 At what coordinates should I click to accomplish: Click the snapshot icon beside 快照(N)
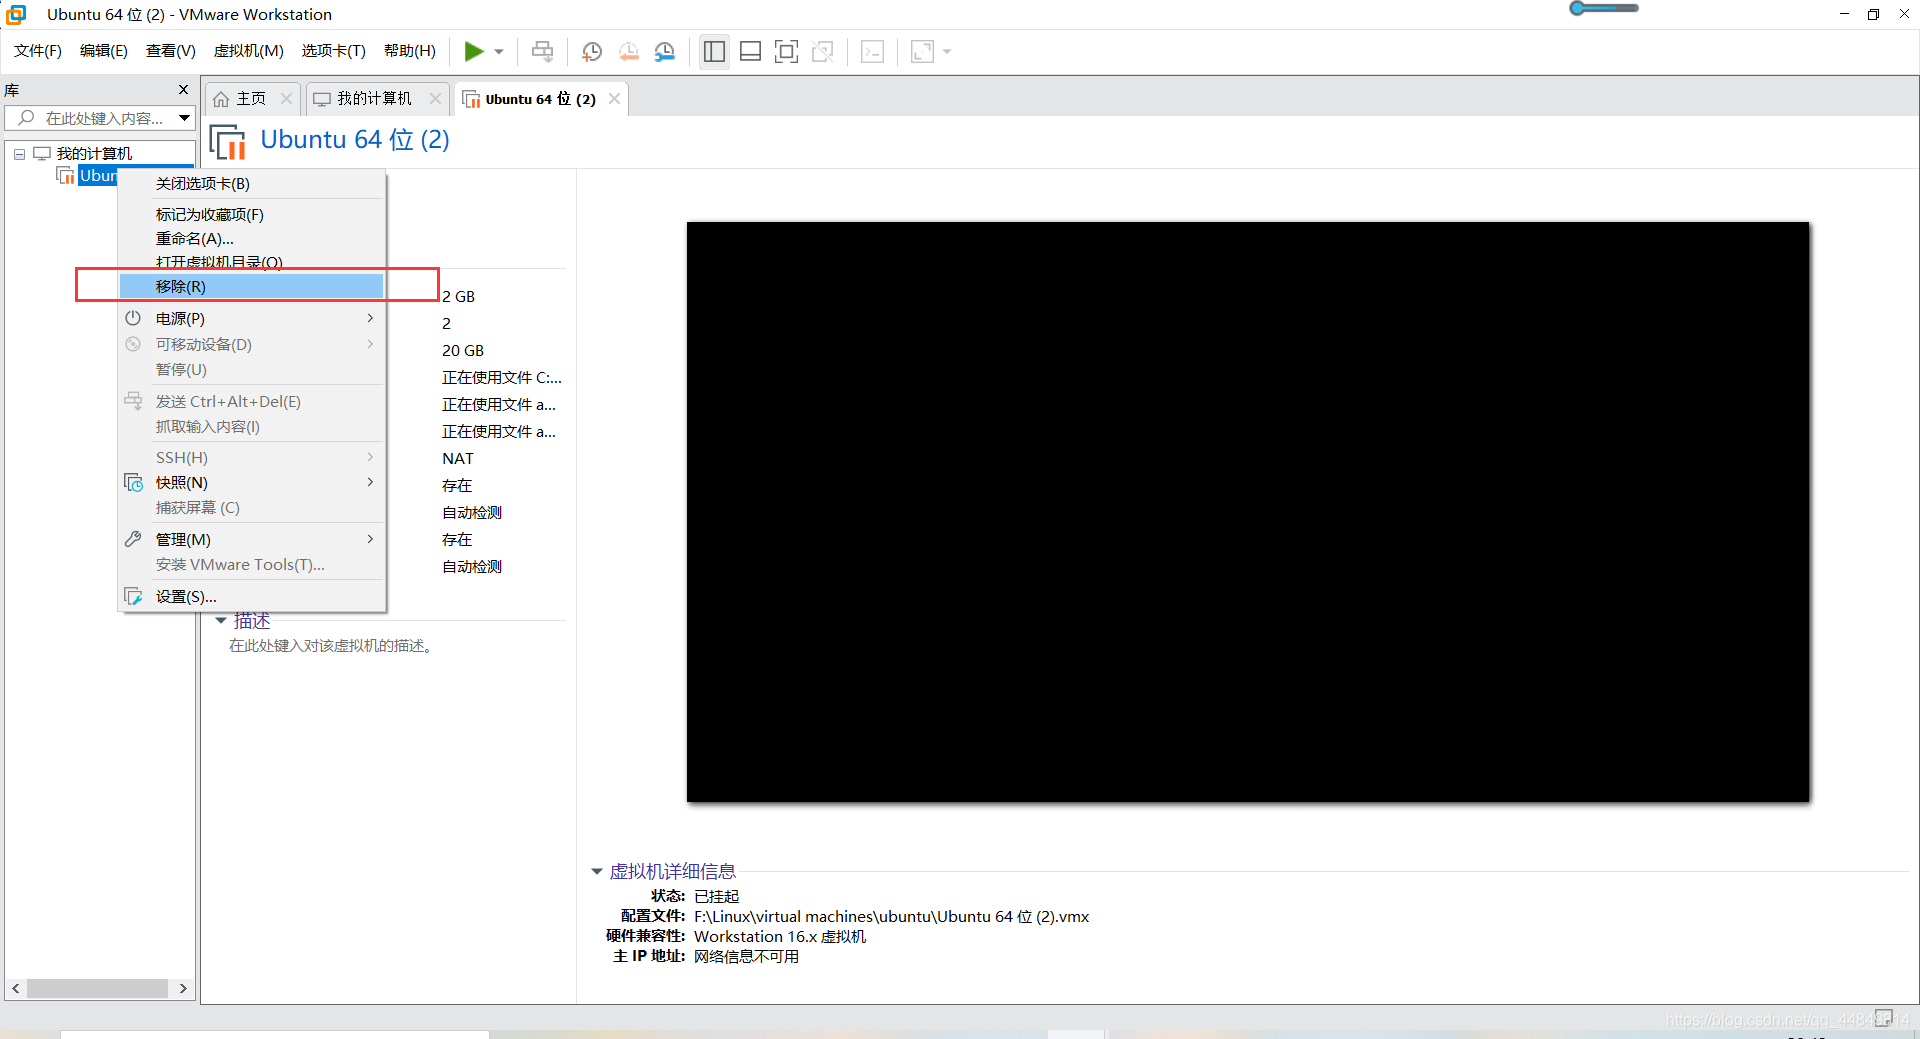(x=133, y=483)
